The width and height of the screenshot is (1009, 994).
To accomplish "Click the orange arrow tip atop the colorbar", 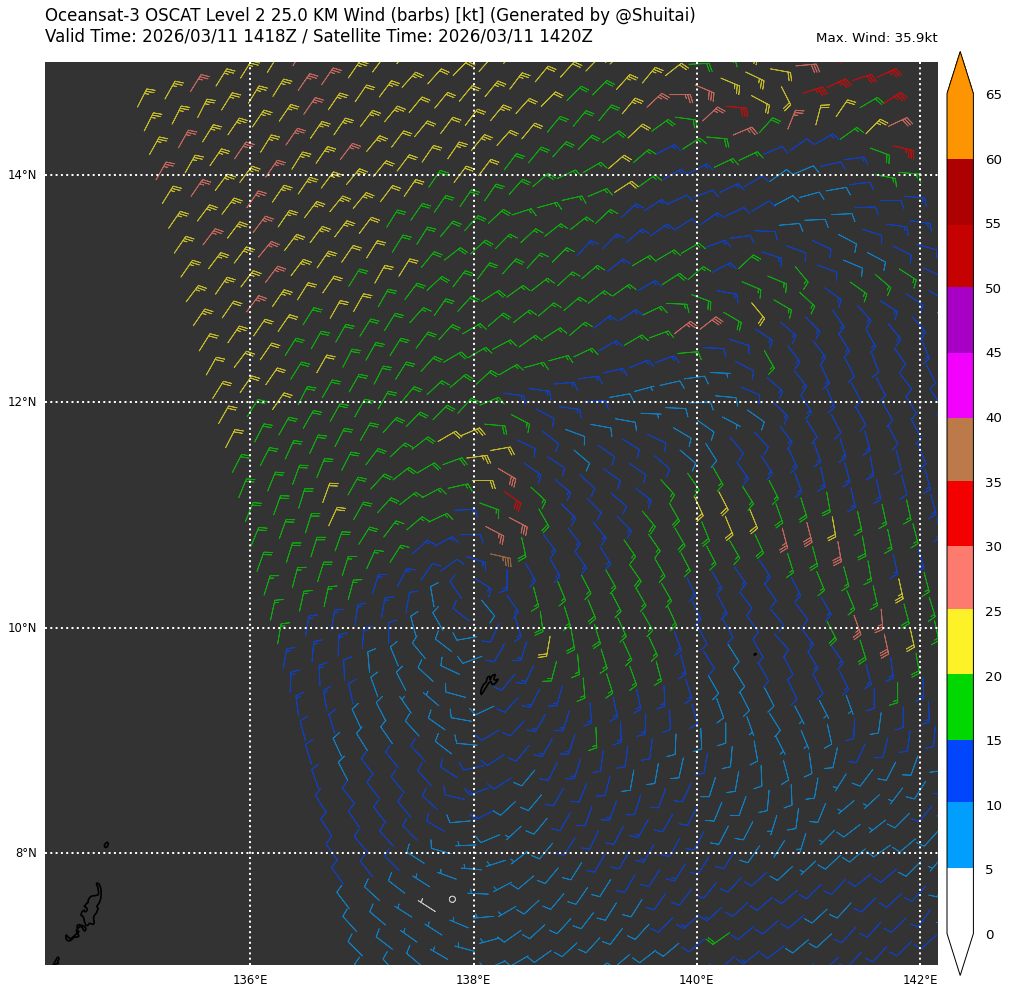I will (x=960, y=70).
